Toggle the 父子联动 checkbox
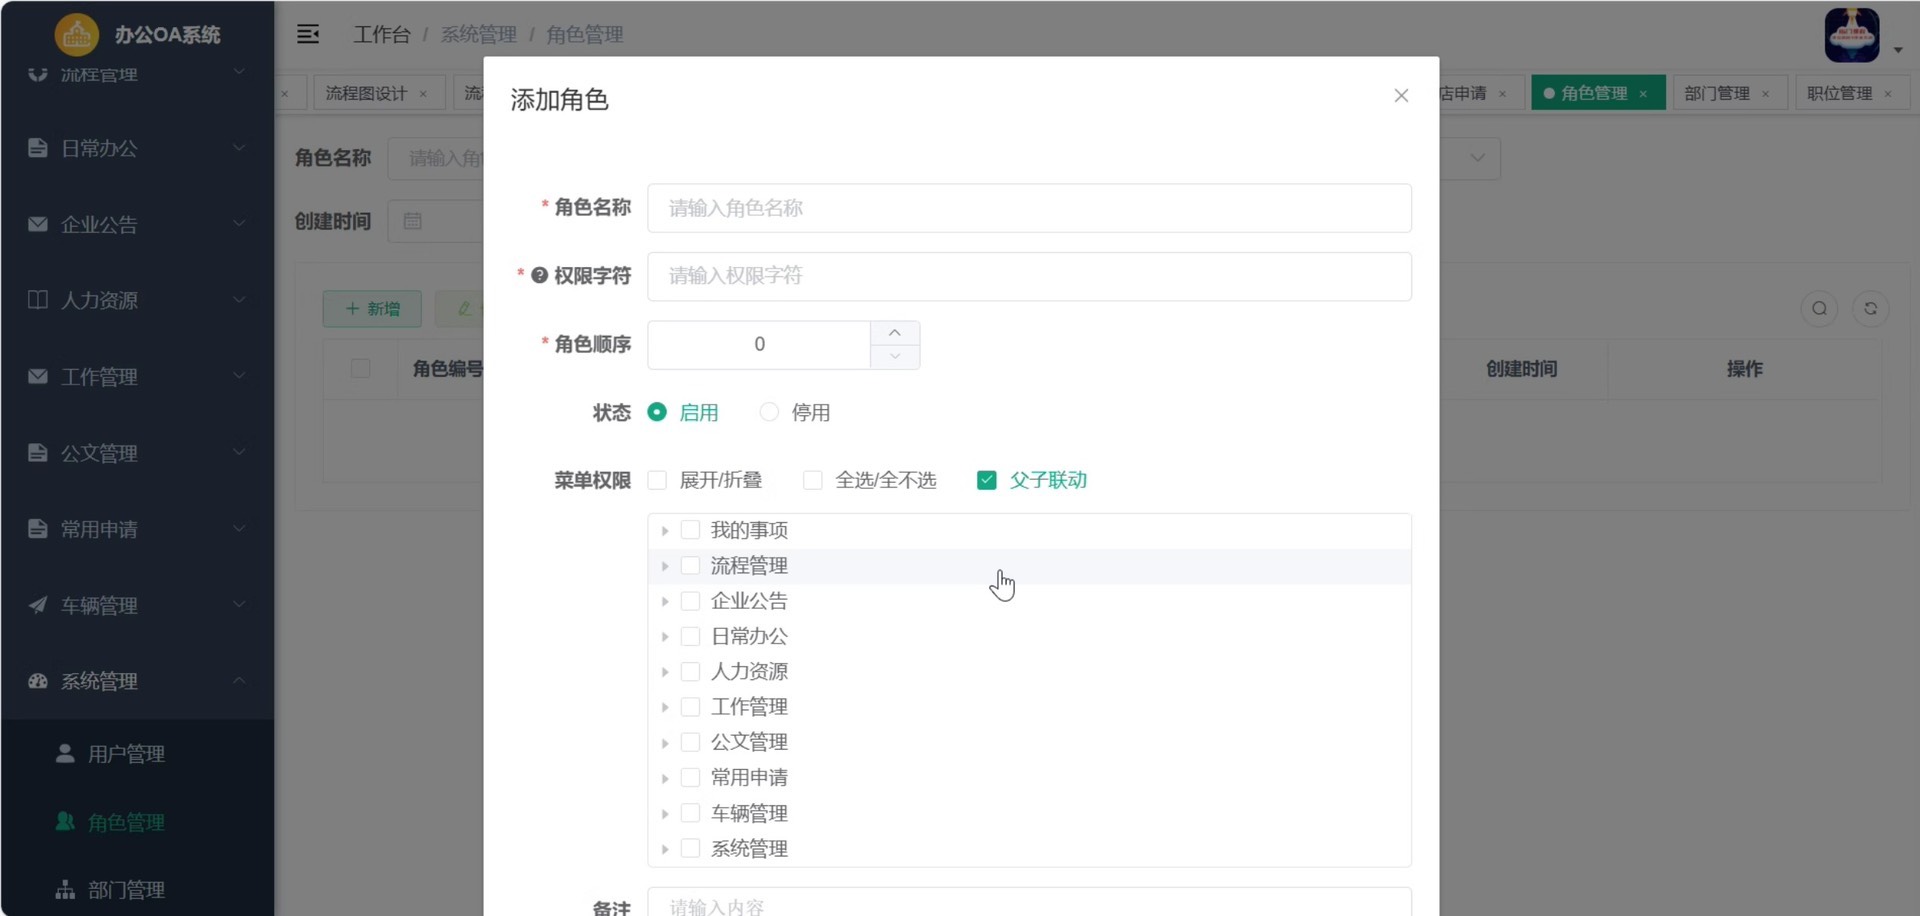Screen dimensions: 1920x916 pyautogui.click(x=987, y=481)
